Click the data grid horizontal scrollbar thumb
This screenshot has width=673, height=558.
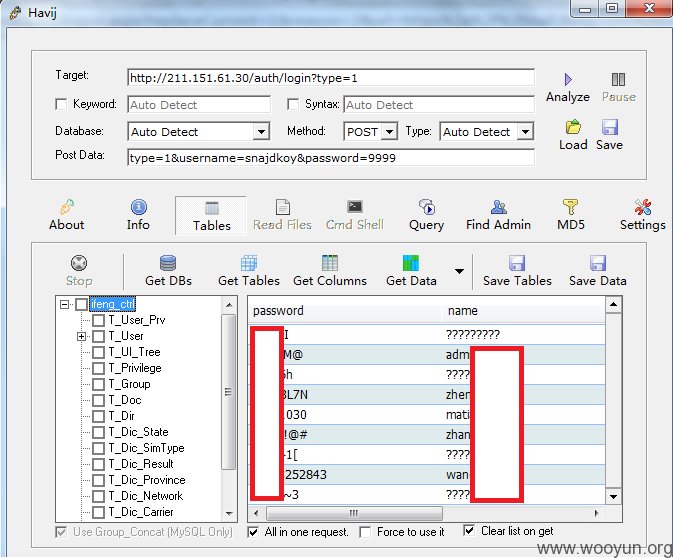[x=354, y=513]
